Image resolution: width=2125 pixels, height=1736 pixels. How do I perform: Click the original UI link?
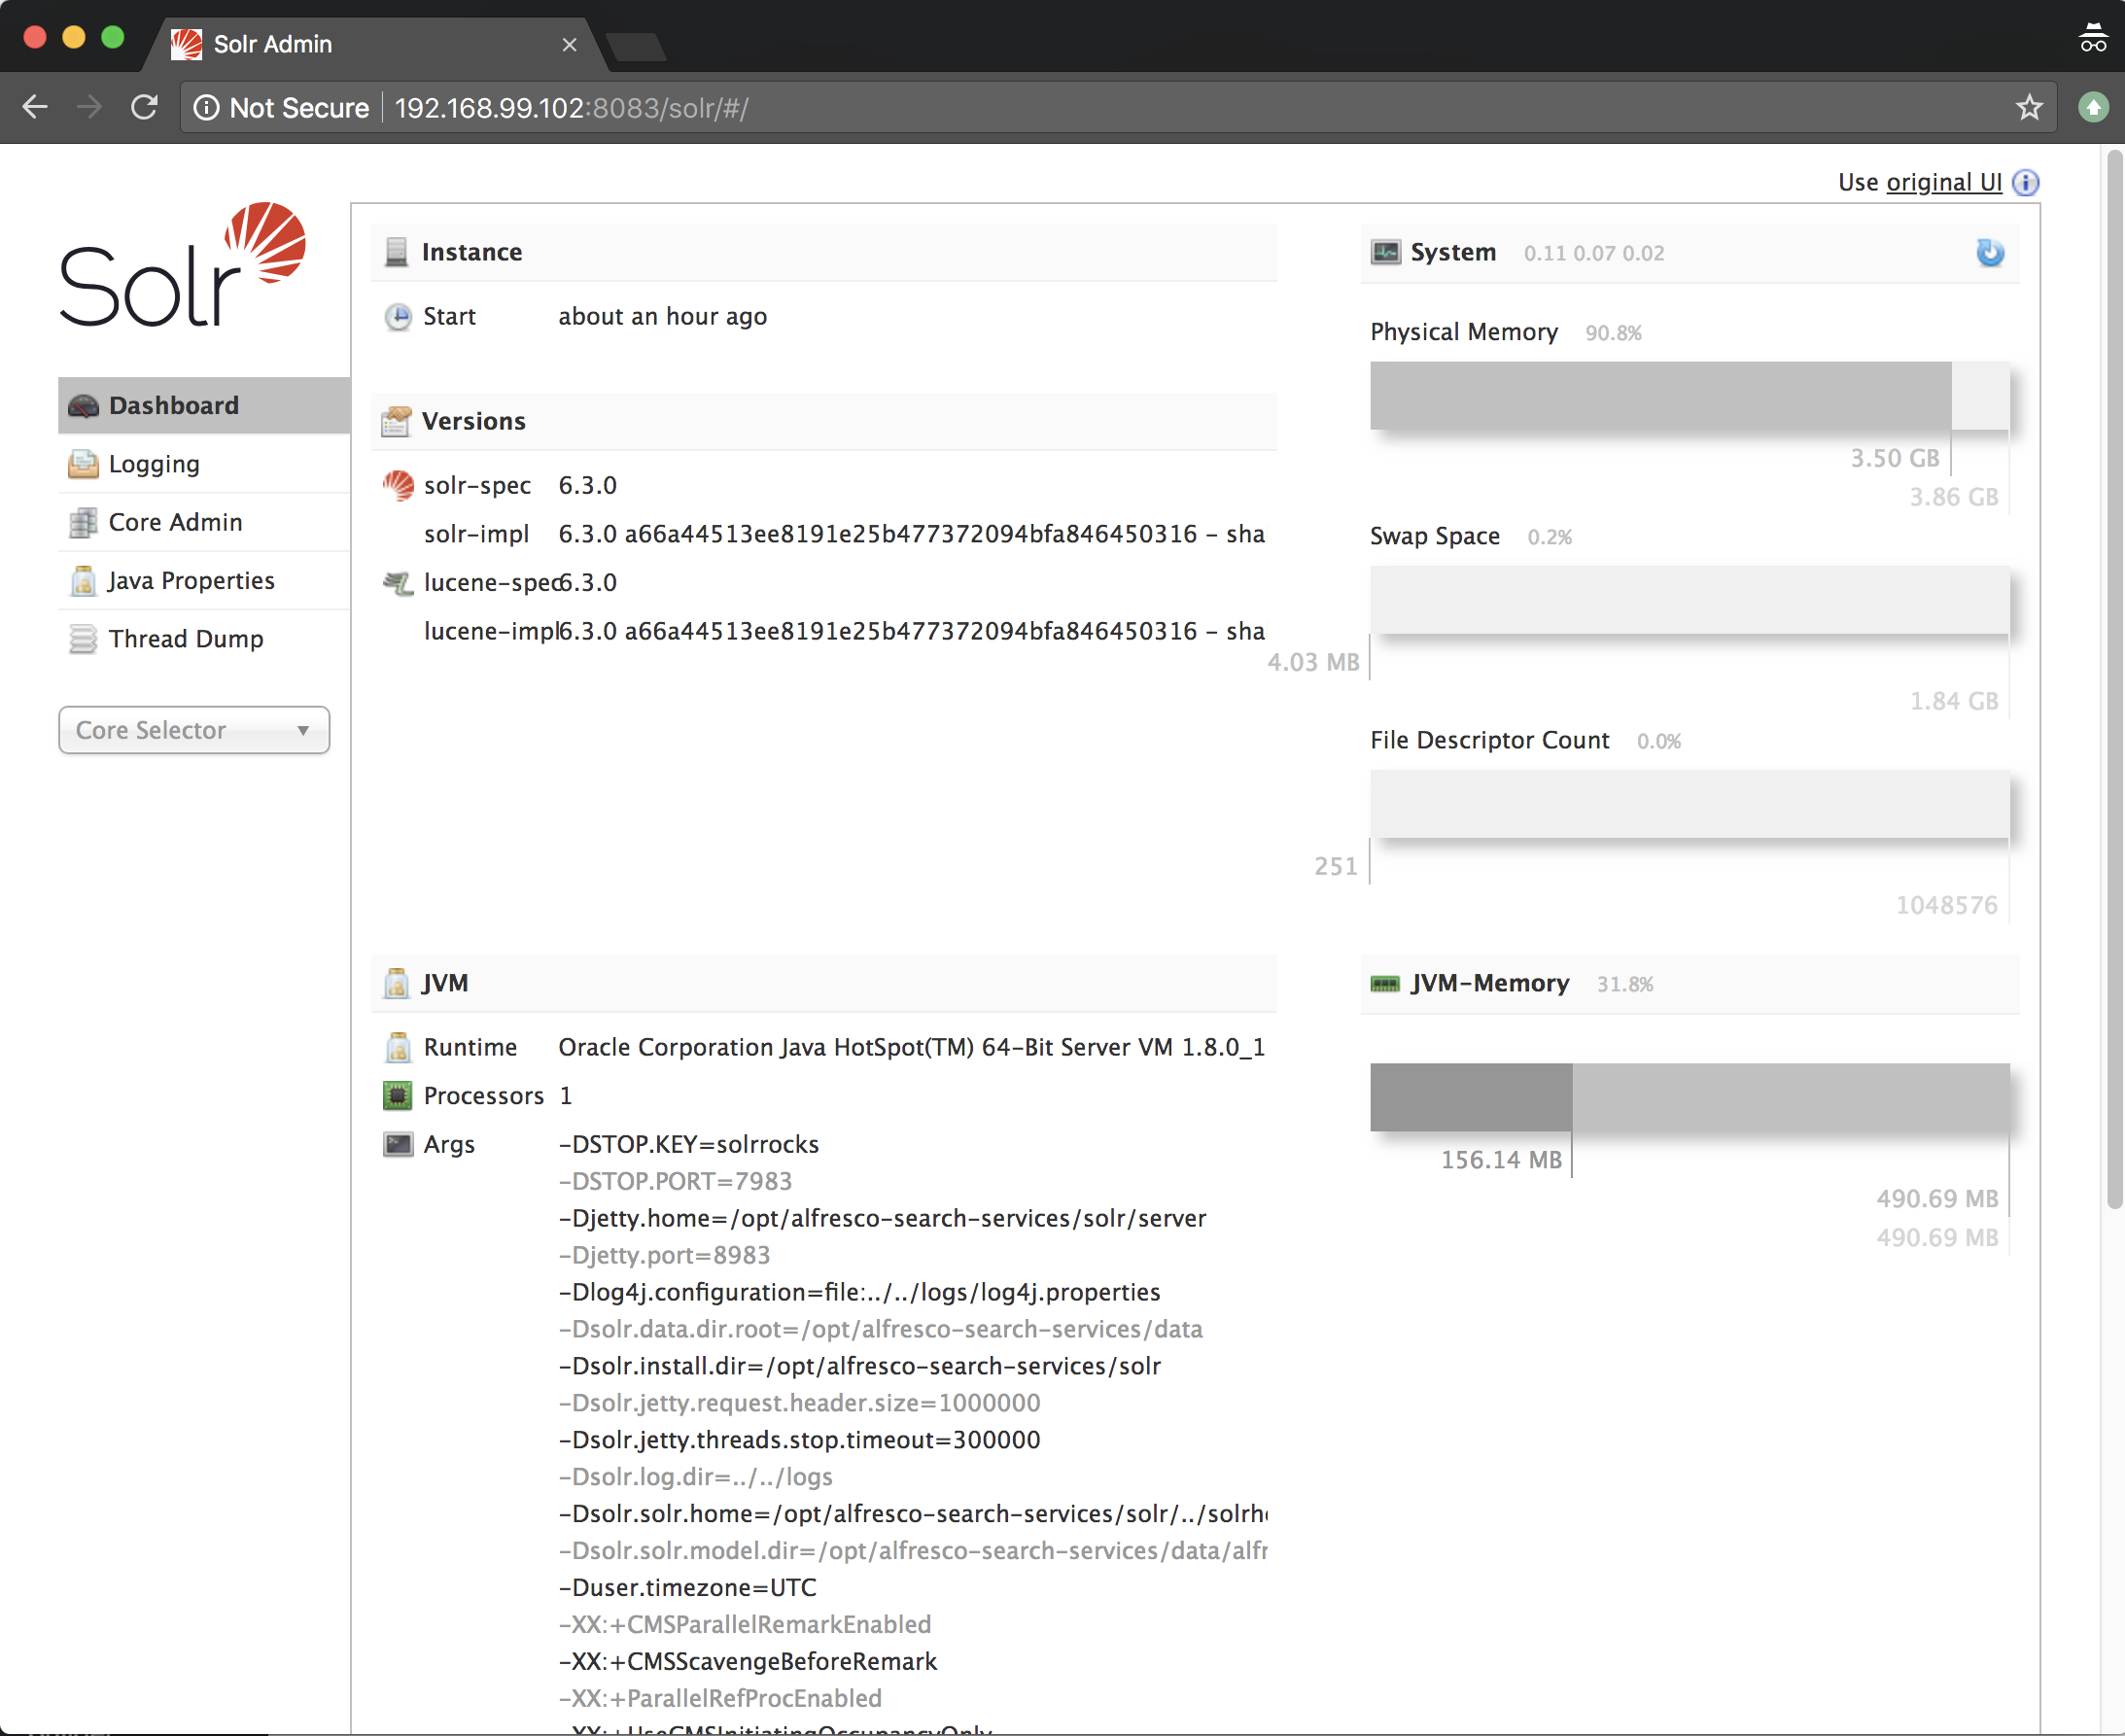coord(1943,182)
